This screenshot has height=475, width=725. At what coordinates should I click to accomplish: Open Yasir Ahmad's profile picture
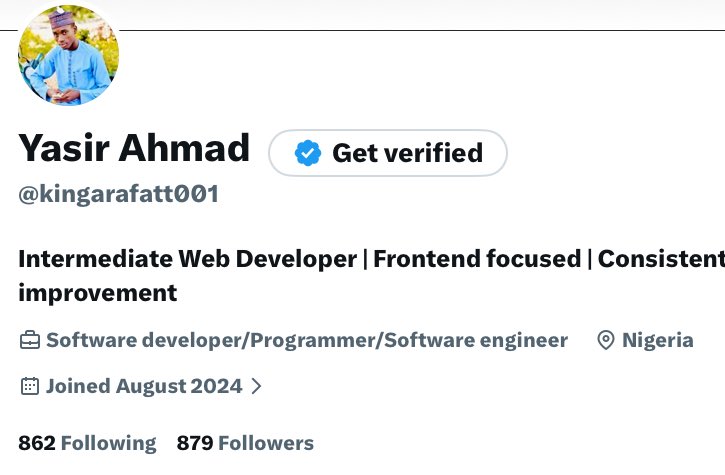(x=68, y=55)
